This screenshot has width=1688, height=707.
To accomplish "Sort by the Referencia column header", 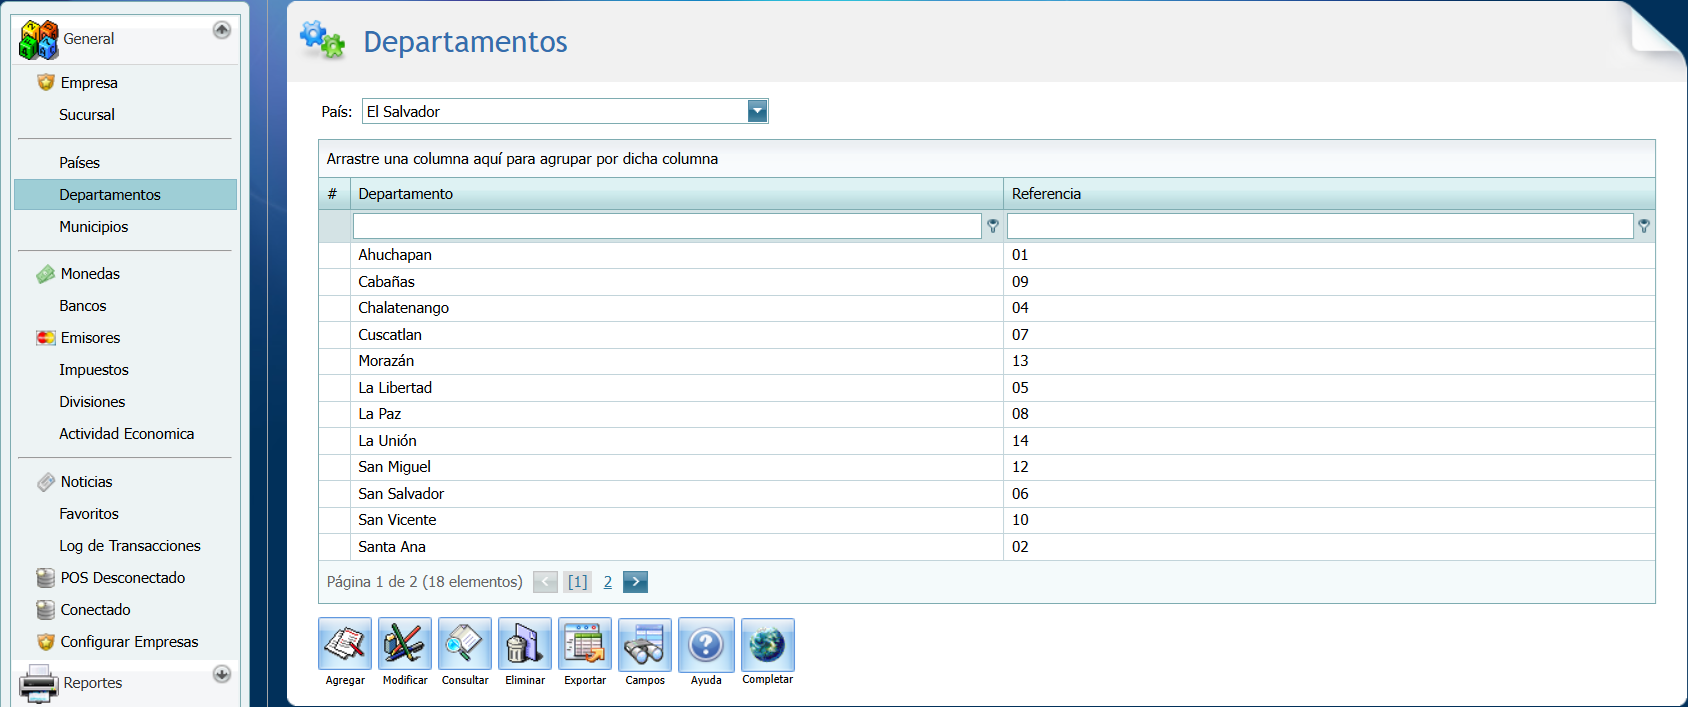I will (1046, 194).
